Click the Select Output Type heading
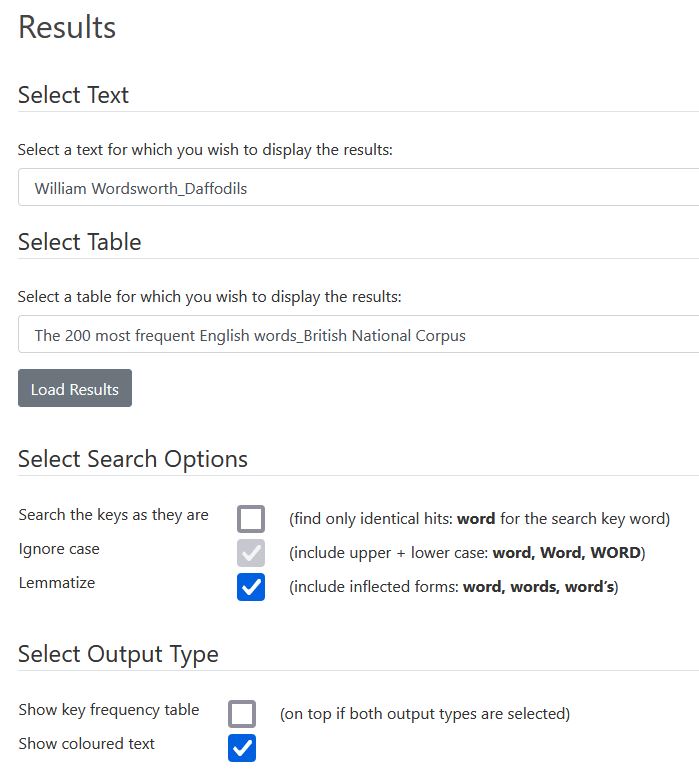Image resolution: width=699 pixels, height=774 pixels. tap(118, 654)
